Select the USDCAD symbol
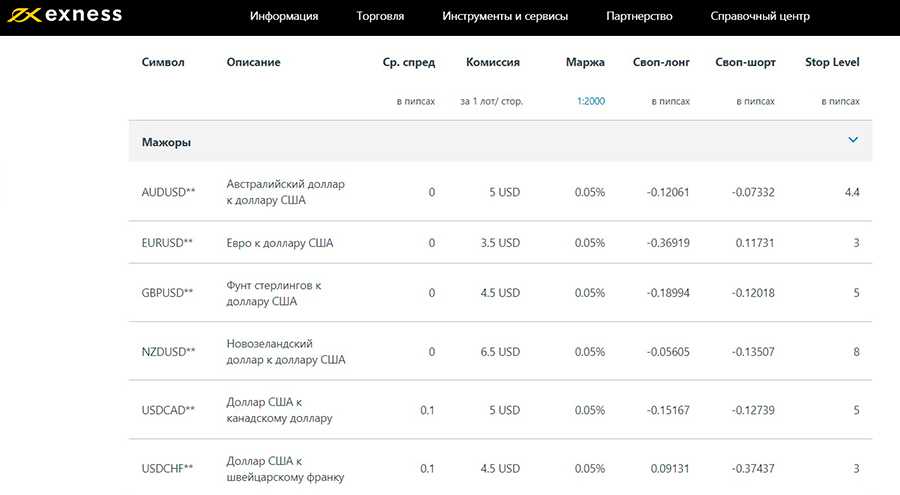This screenshot has height=495, width=900. [168, 410]
